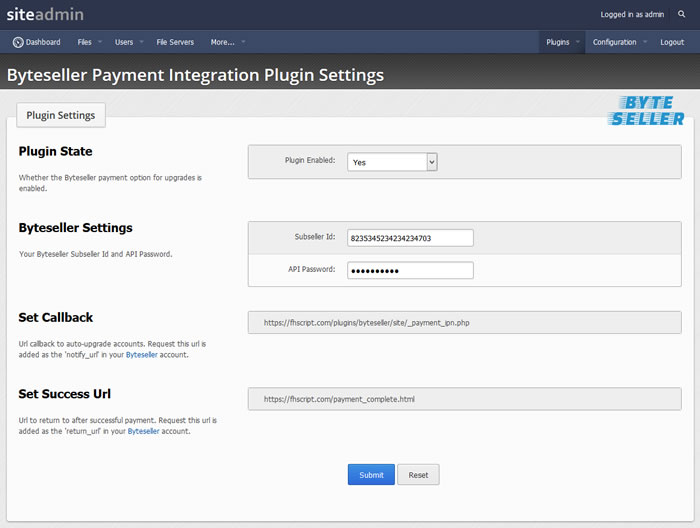Screen dimensions: 700x528
Task: Click the 'Byteseller Settings' heading
Action: pyautogui.click(x=75, y=228)
